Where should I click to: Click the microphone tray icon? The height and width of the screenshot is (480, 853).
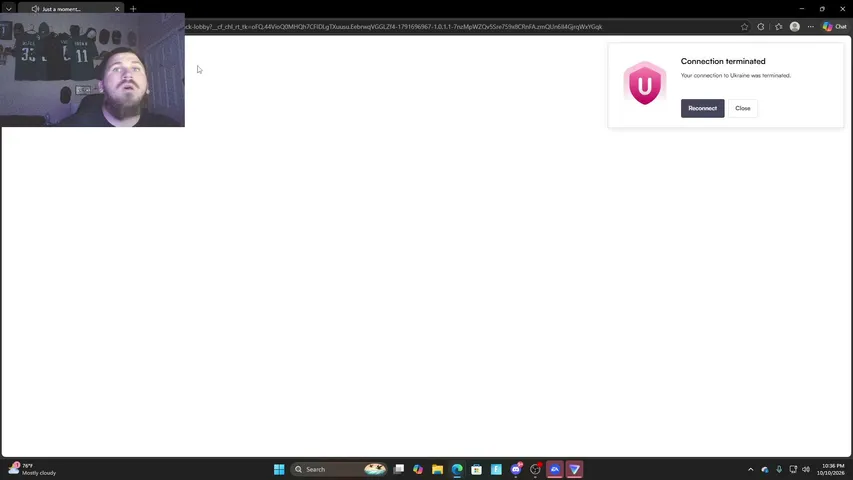click(x=779, y=469)
